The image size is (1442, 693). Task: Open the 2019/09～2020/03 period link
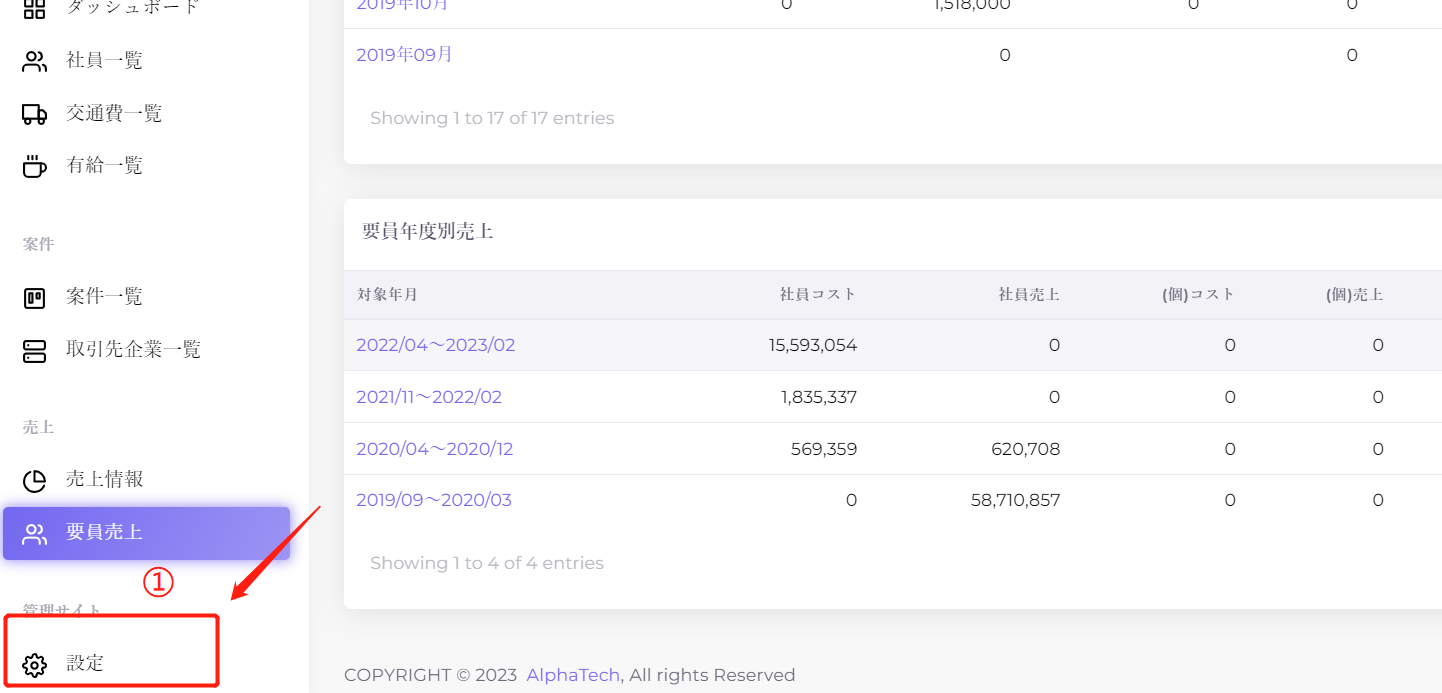click(433, 500)
